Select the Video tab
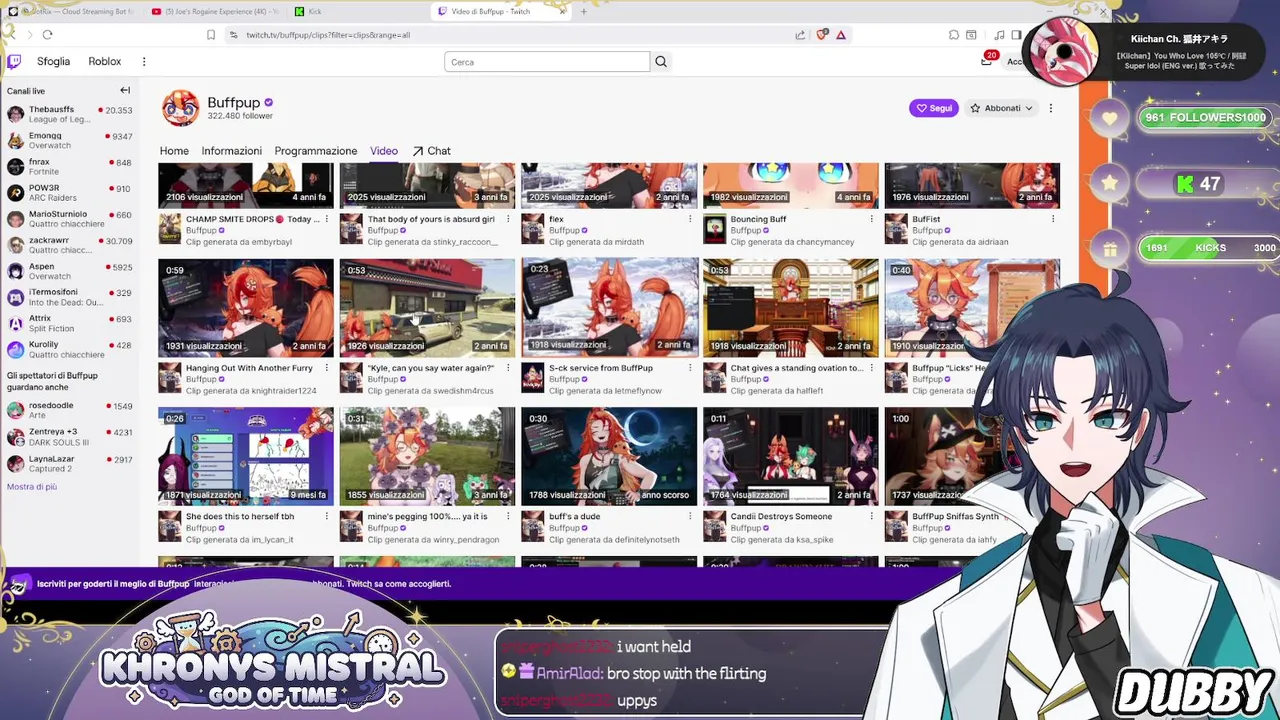The image size is (1280, 720). pyautogui.click(x=384, y=151)
